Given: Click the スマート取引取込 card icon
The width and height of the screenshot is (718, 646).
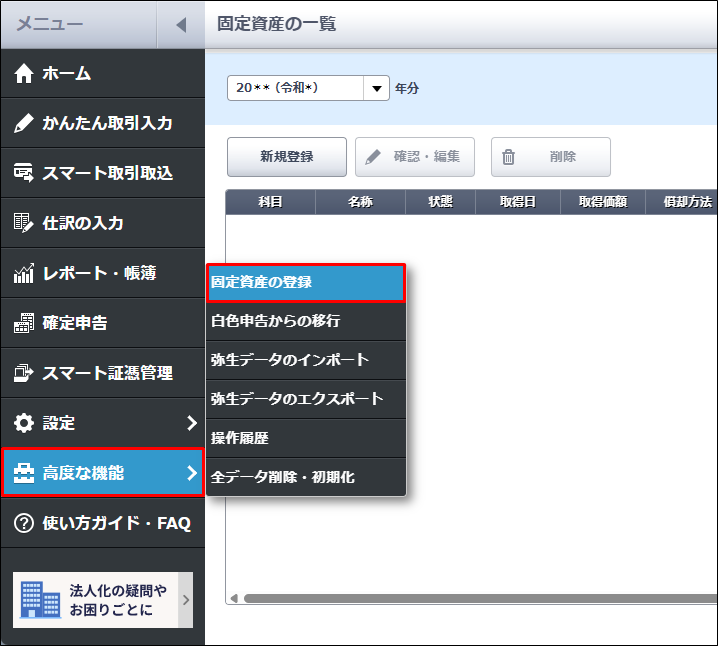Looking at the screenshot, I should [x=24, y=174].
